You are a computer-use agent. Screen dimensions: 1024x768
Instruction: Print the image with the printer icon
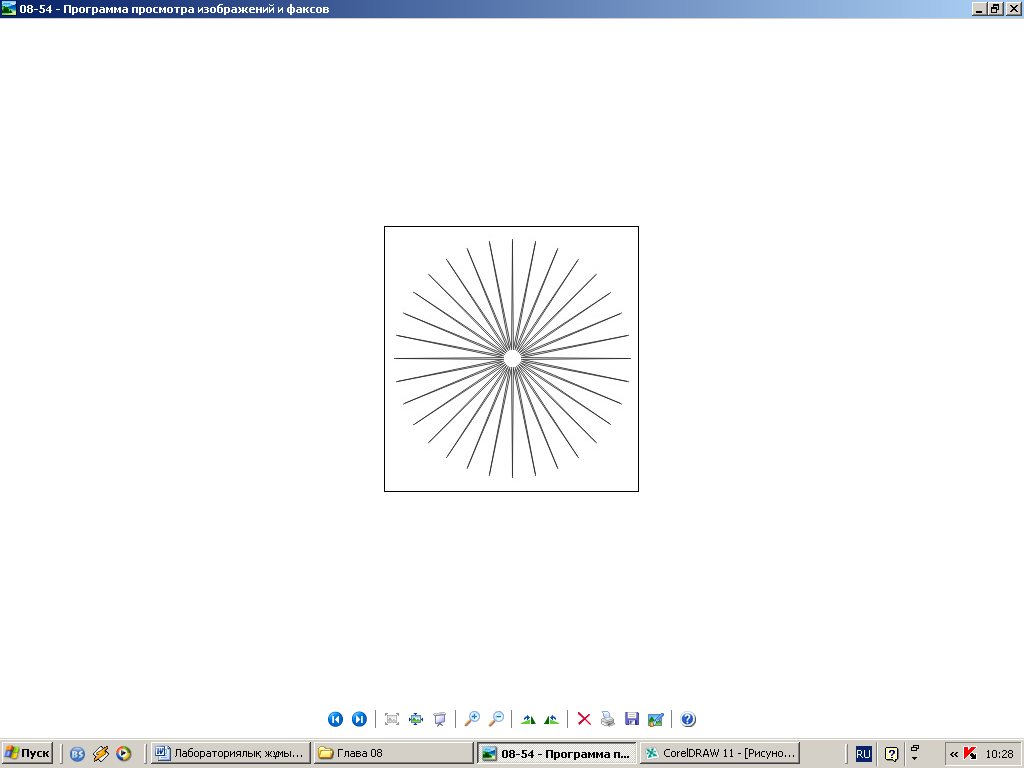[608, 719]
